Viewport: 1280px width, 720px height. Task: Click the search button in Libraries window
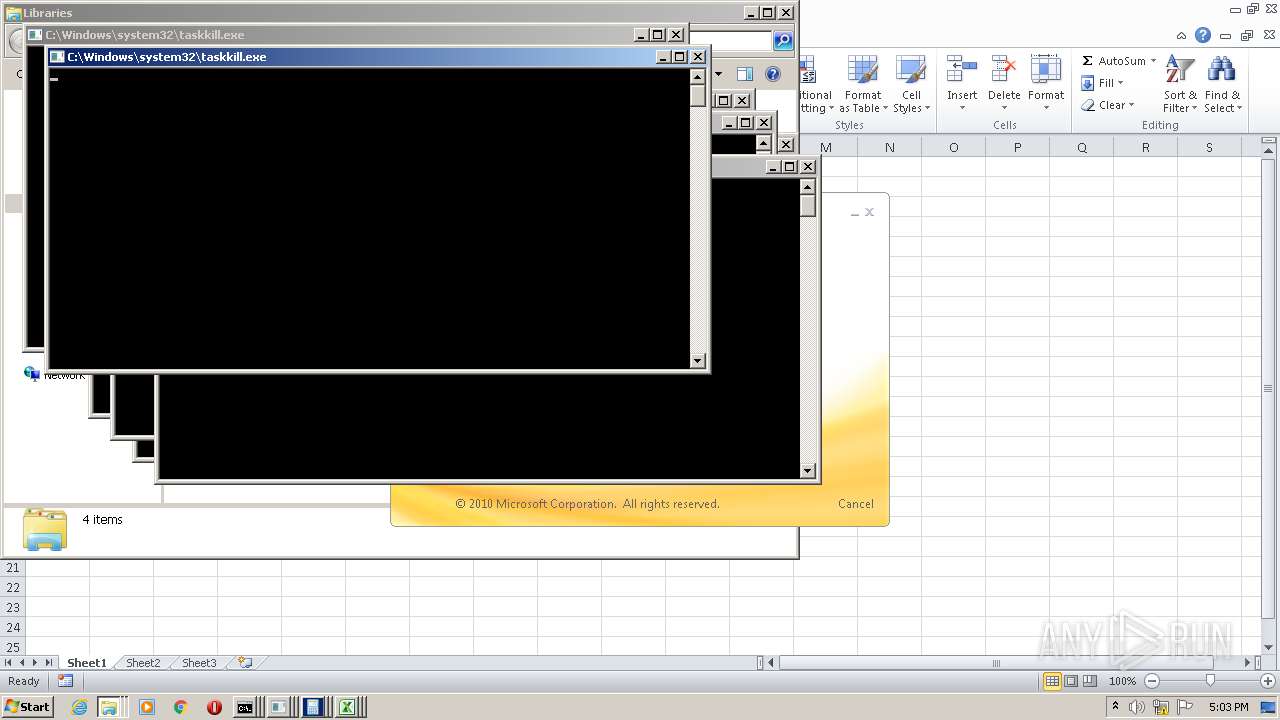[x=783, y=40]
